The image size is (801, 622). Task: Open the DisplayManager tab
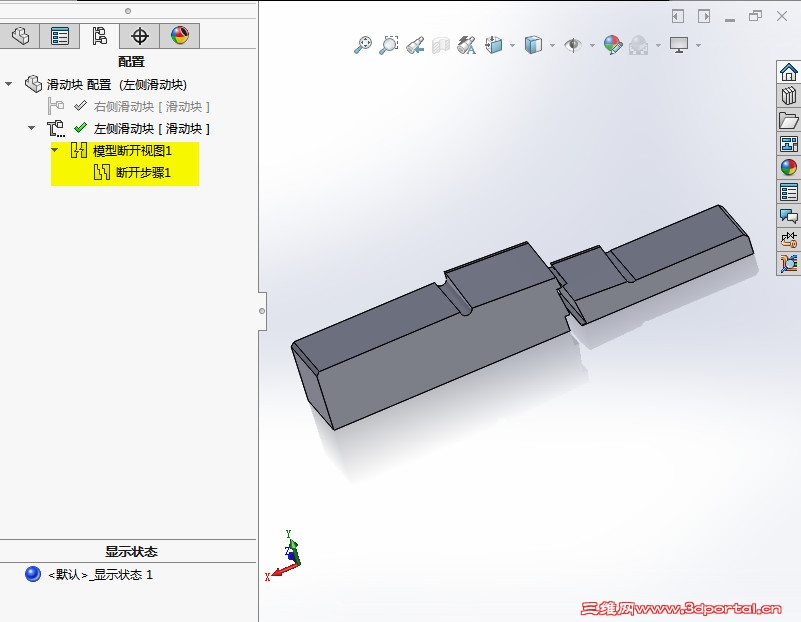(179, 36)
